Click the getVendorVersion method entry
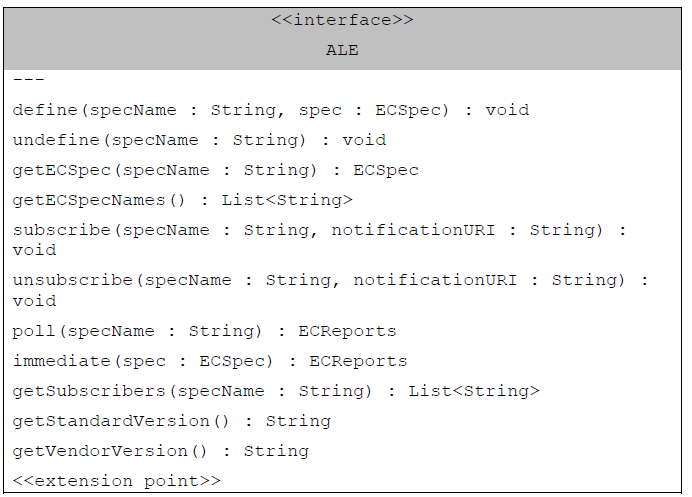 (x=161, y=451)
